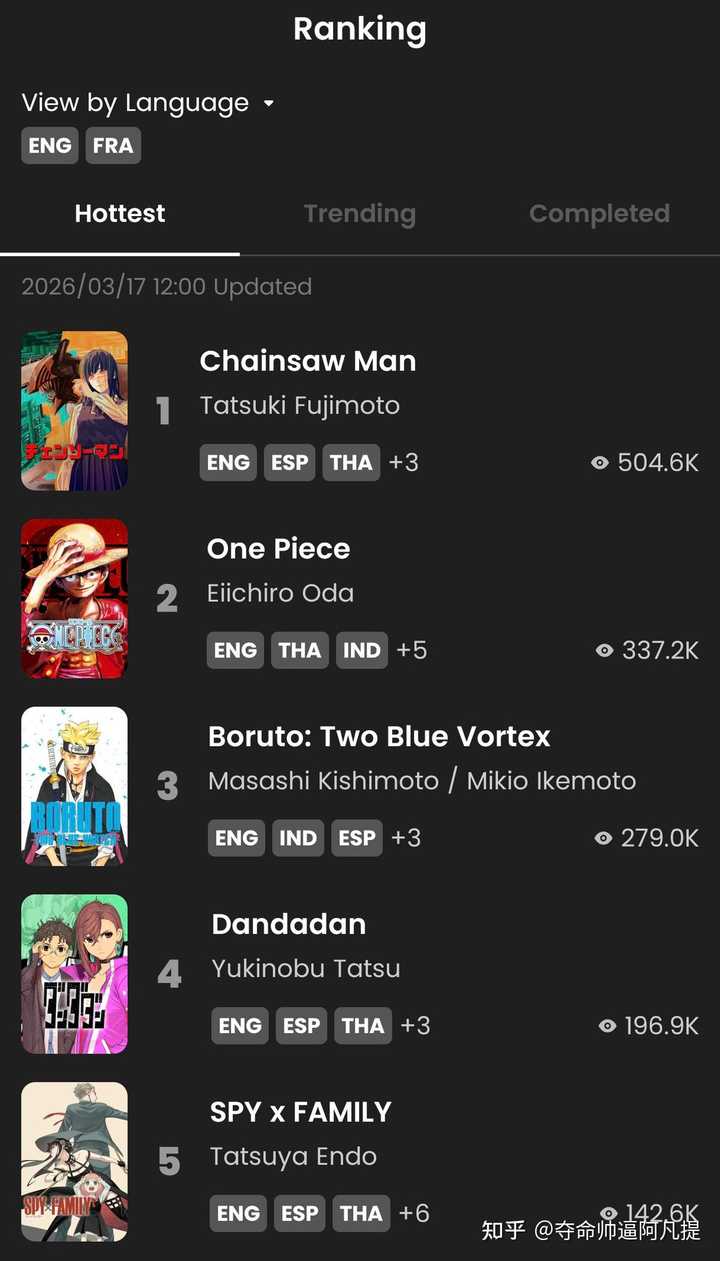Viewport: 720px width, 1261px height.
Task: Open the One Piece cover thumbnail
Action: (75, 598)
